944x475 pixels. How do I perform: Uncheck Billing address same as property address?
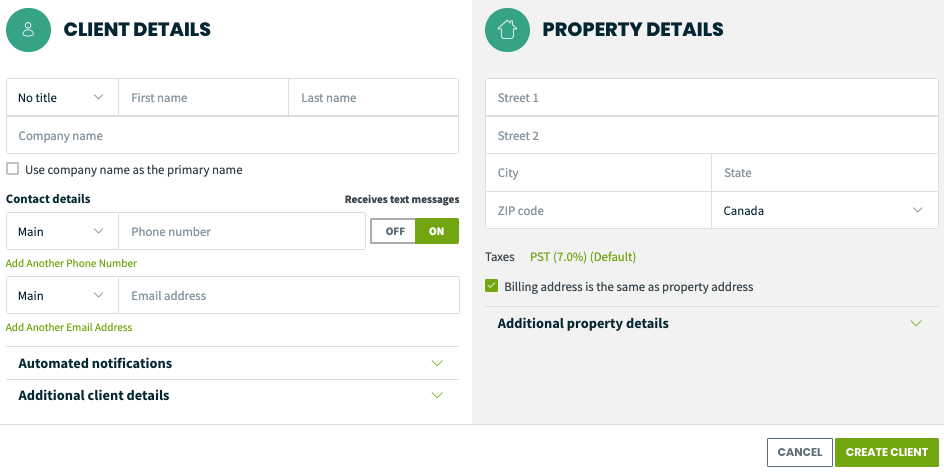pos(491,286)
